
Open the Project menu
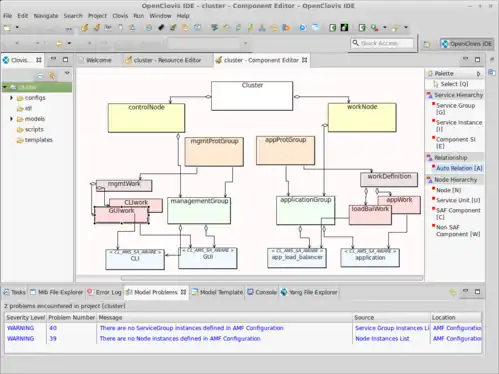97,16
